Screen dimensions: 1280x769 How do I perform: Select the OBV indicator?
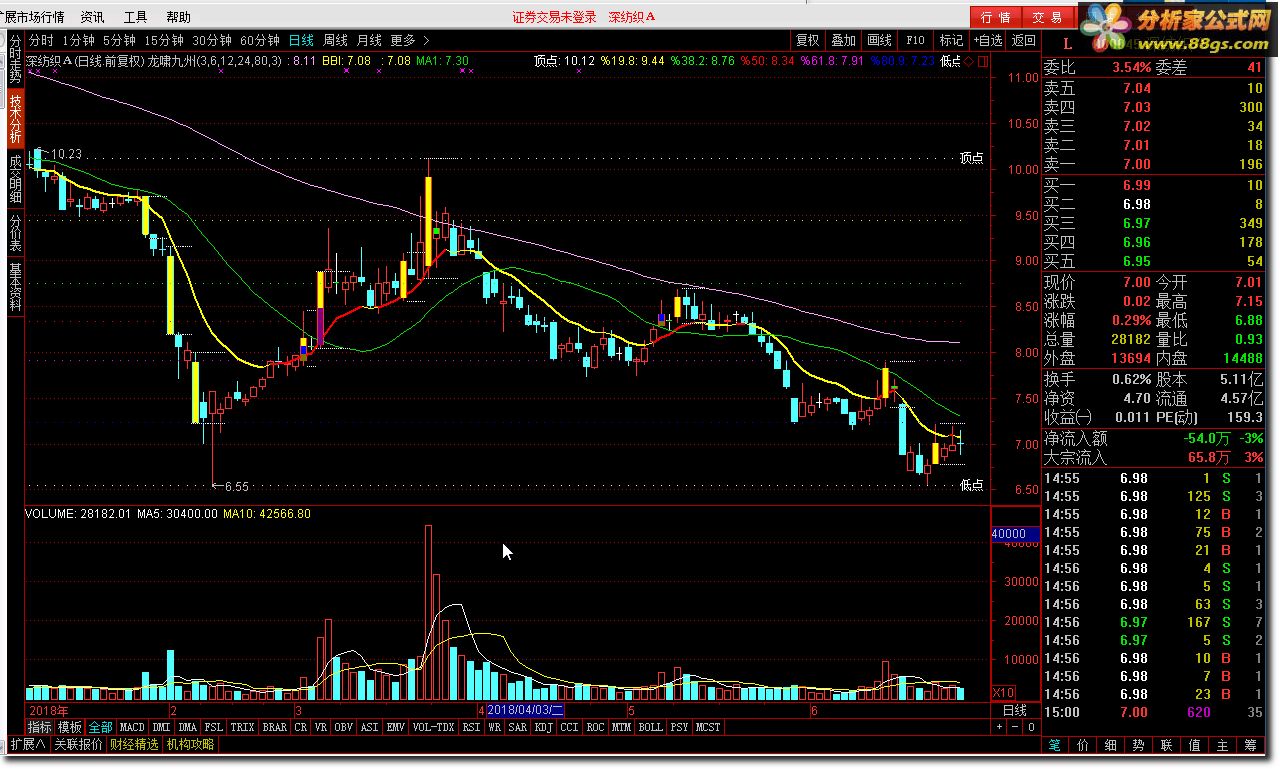tap(343, 727)
